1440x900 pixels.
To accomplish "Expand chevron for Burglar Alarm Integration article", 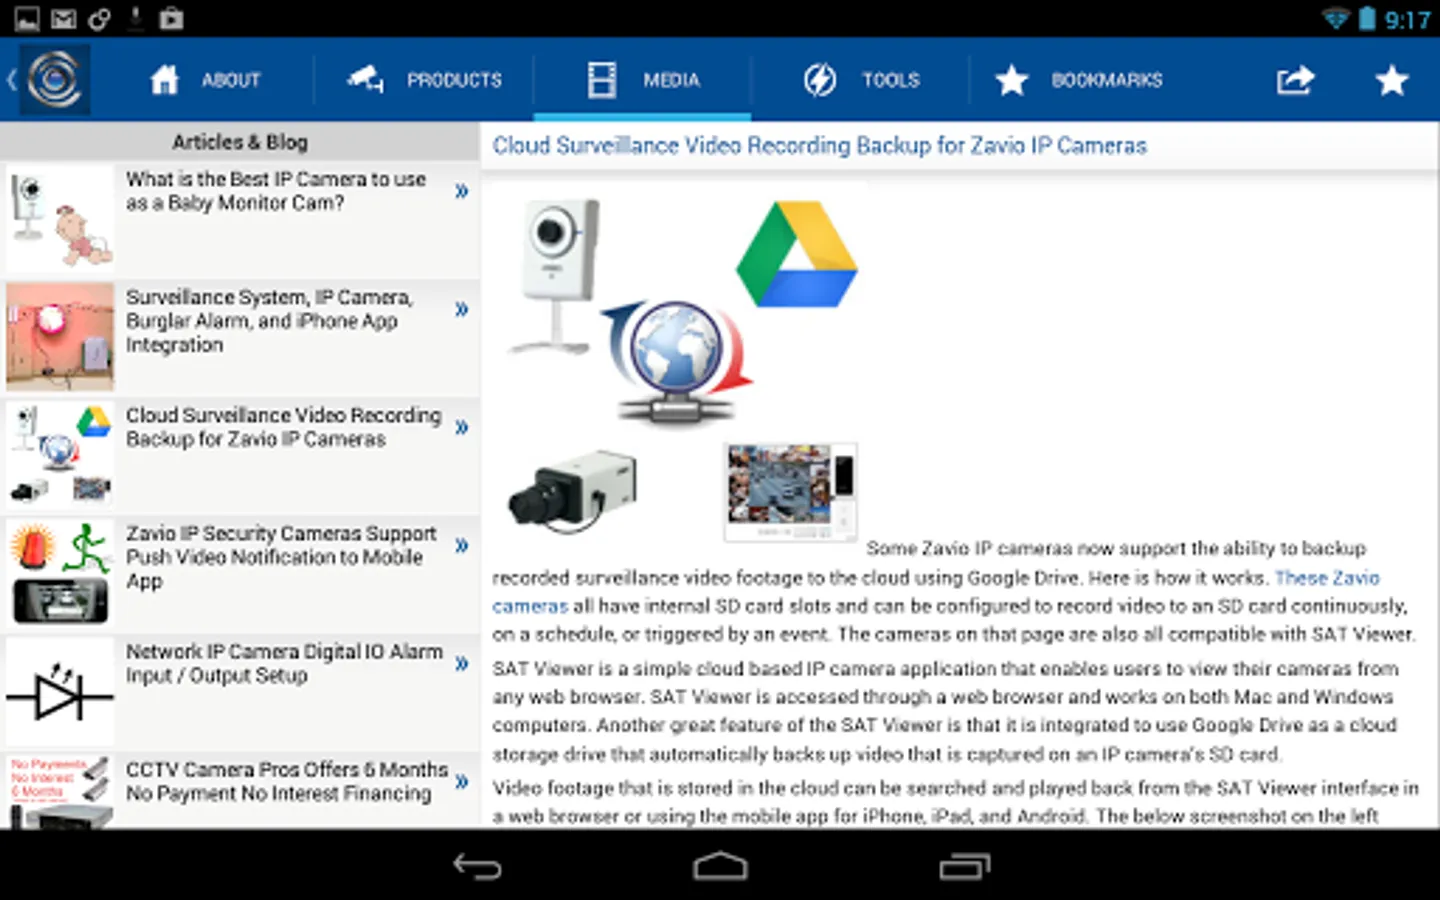I will 461,309.
